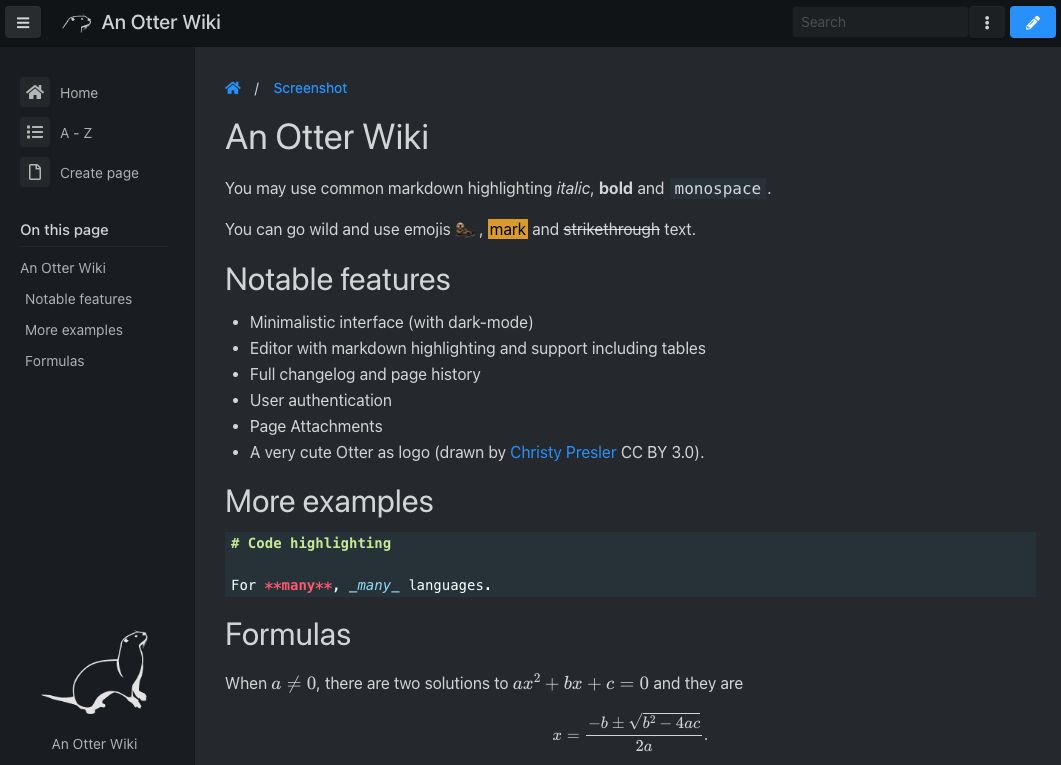This screenshot has width=1061, height=765.
Task: Click the 'An Otter Wiki' navbar title
Action: point(160,22)
